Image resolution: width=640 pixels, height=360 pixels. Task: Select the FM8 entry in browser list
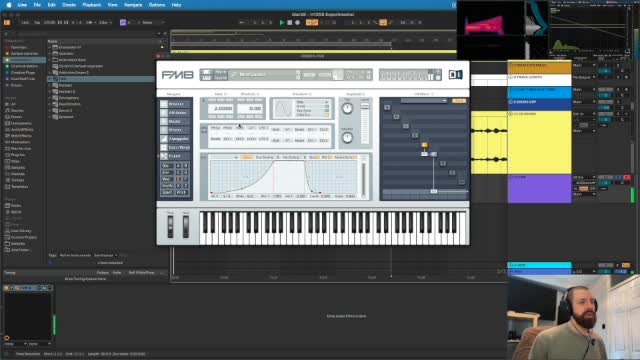101,79
